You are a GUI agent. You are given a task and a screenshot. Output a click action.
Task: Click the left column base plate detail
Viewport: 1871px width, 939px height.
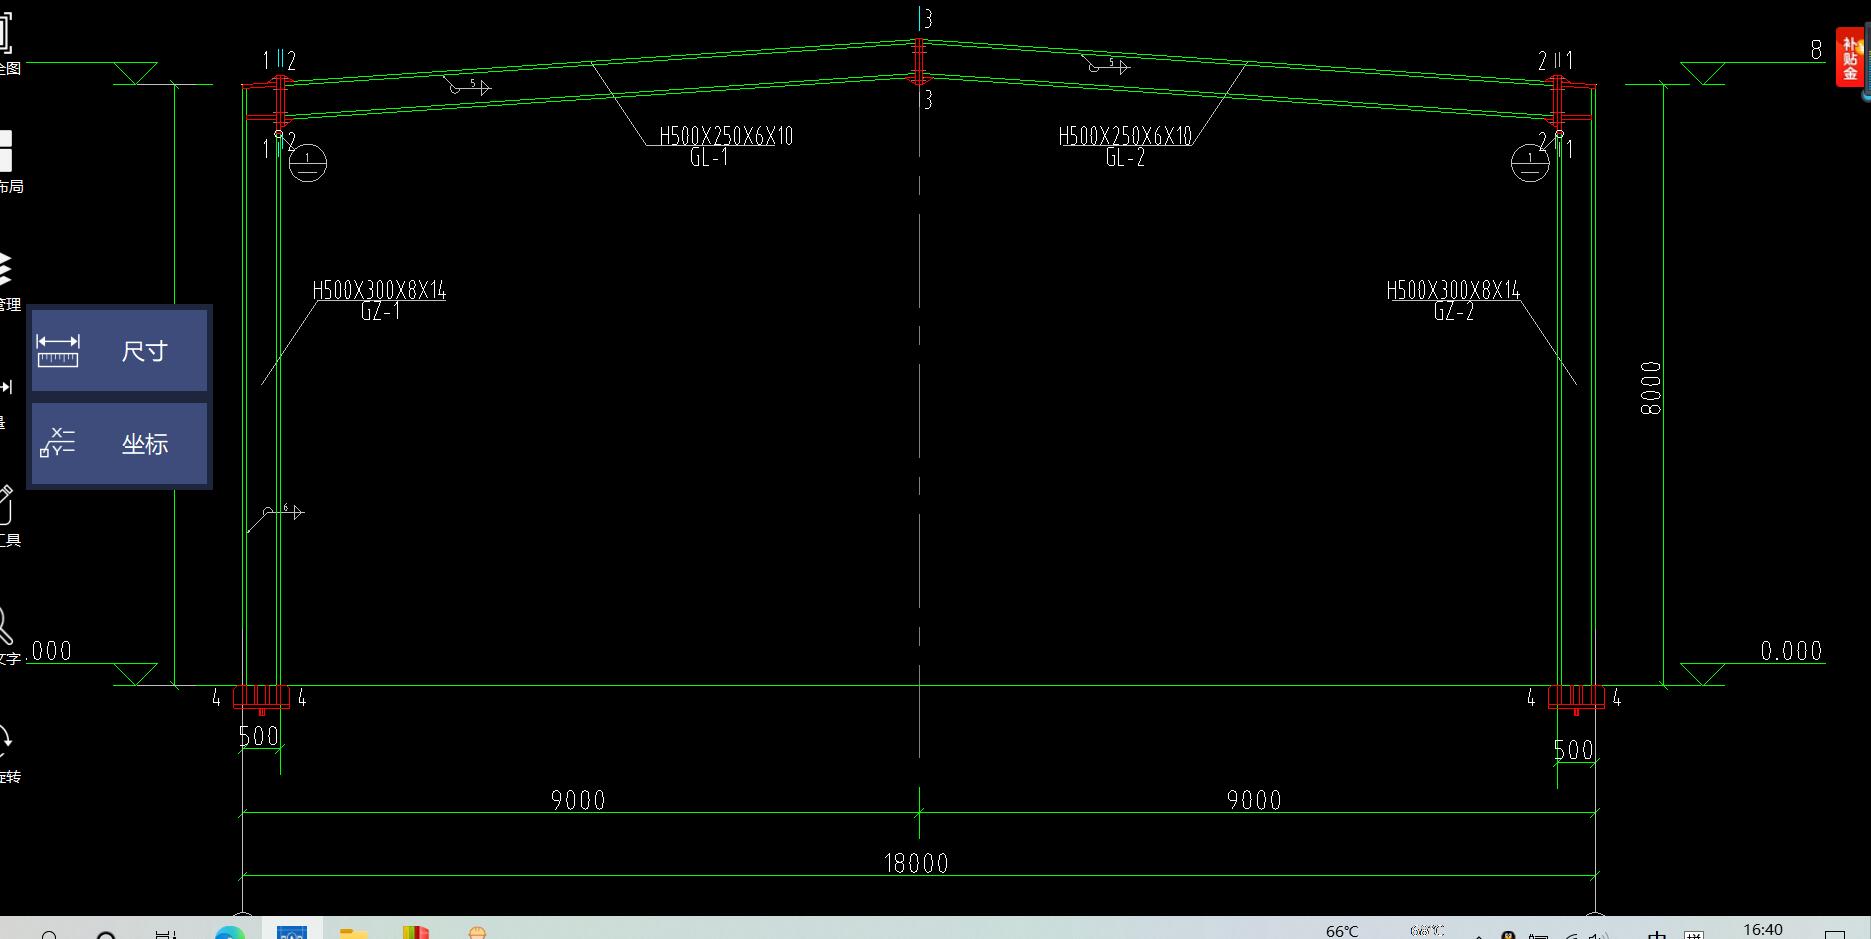tap(261, 698)
